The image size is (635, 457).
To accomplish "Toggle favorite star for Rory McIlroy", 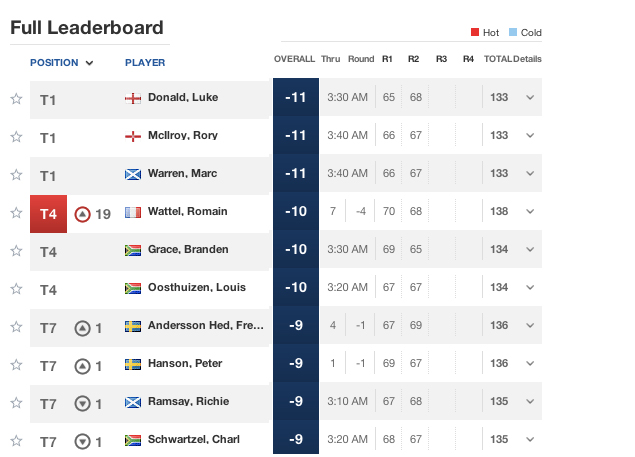I will 16,137.
